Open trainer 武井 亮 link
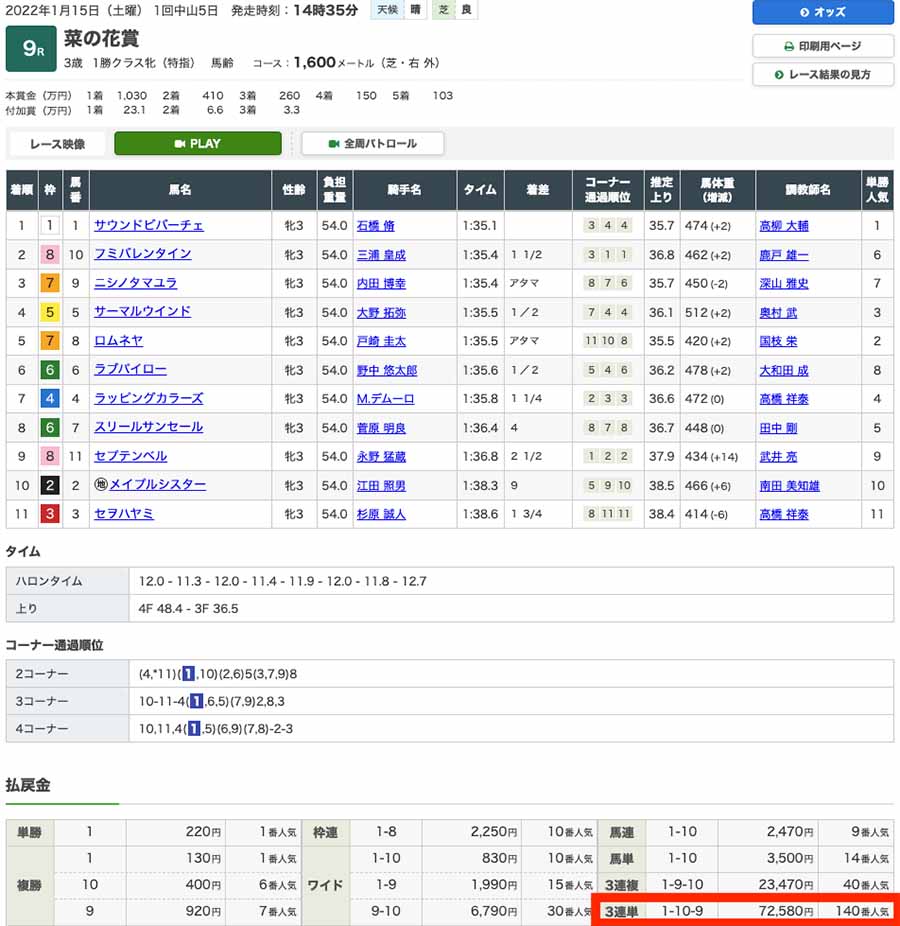Screen dimensions: 900x926 pos(778,457)
